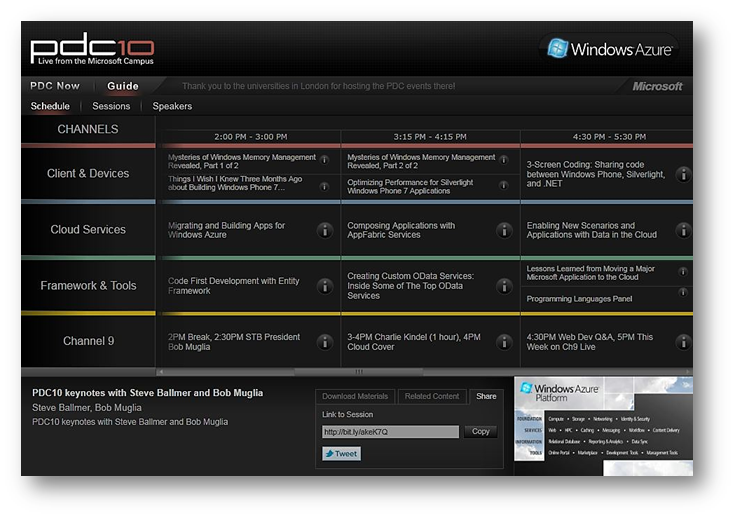This screenshot has width=735, height=518.
Task: Select the Client & Devices channel
Action: point(88,173)
